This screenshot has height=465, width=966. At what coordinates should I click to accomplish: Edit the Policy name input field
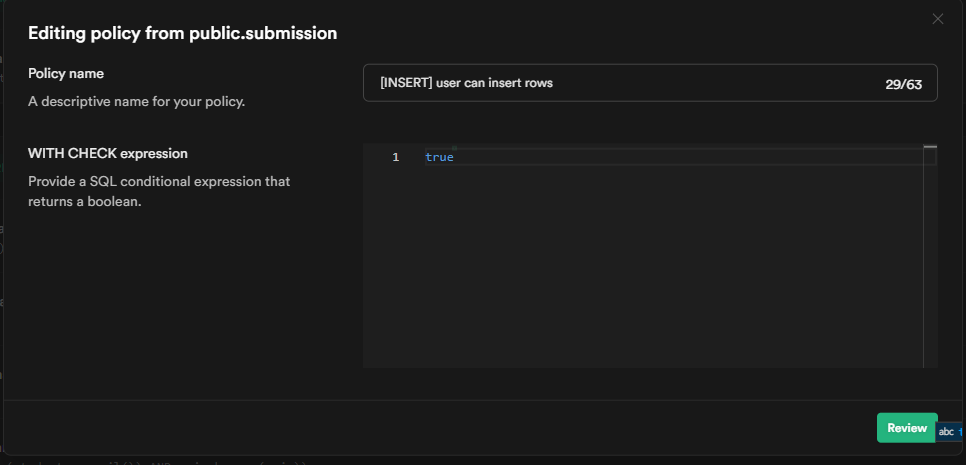(650, 83)
